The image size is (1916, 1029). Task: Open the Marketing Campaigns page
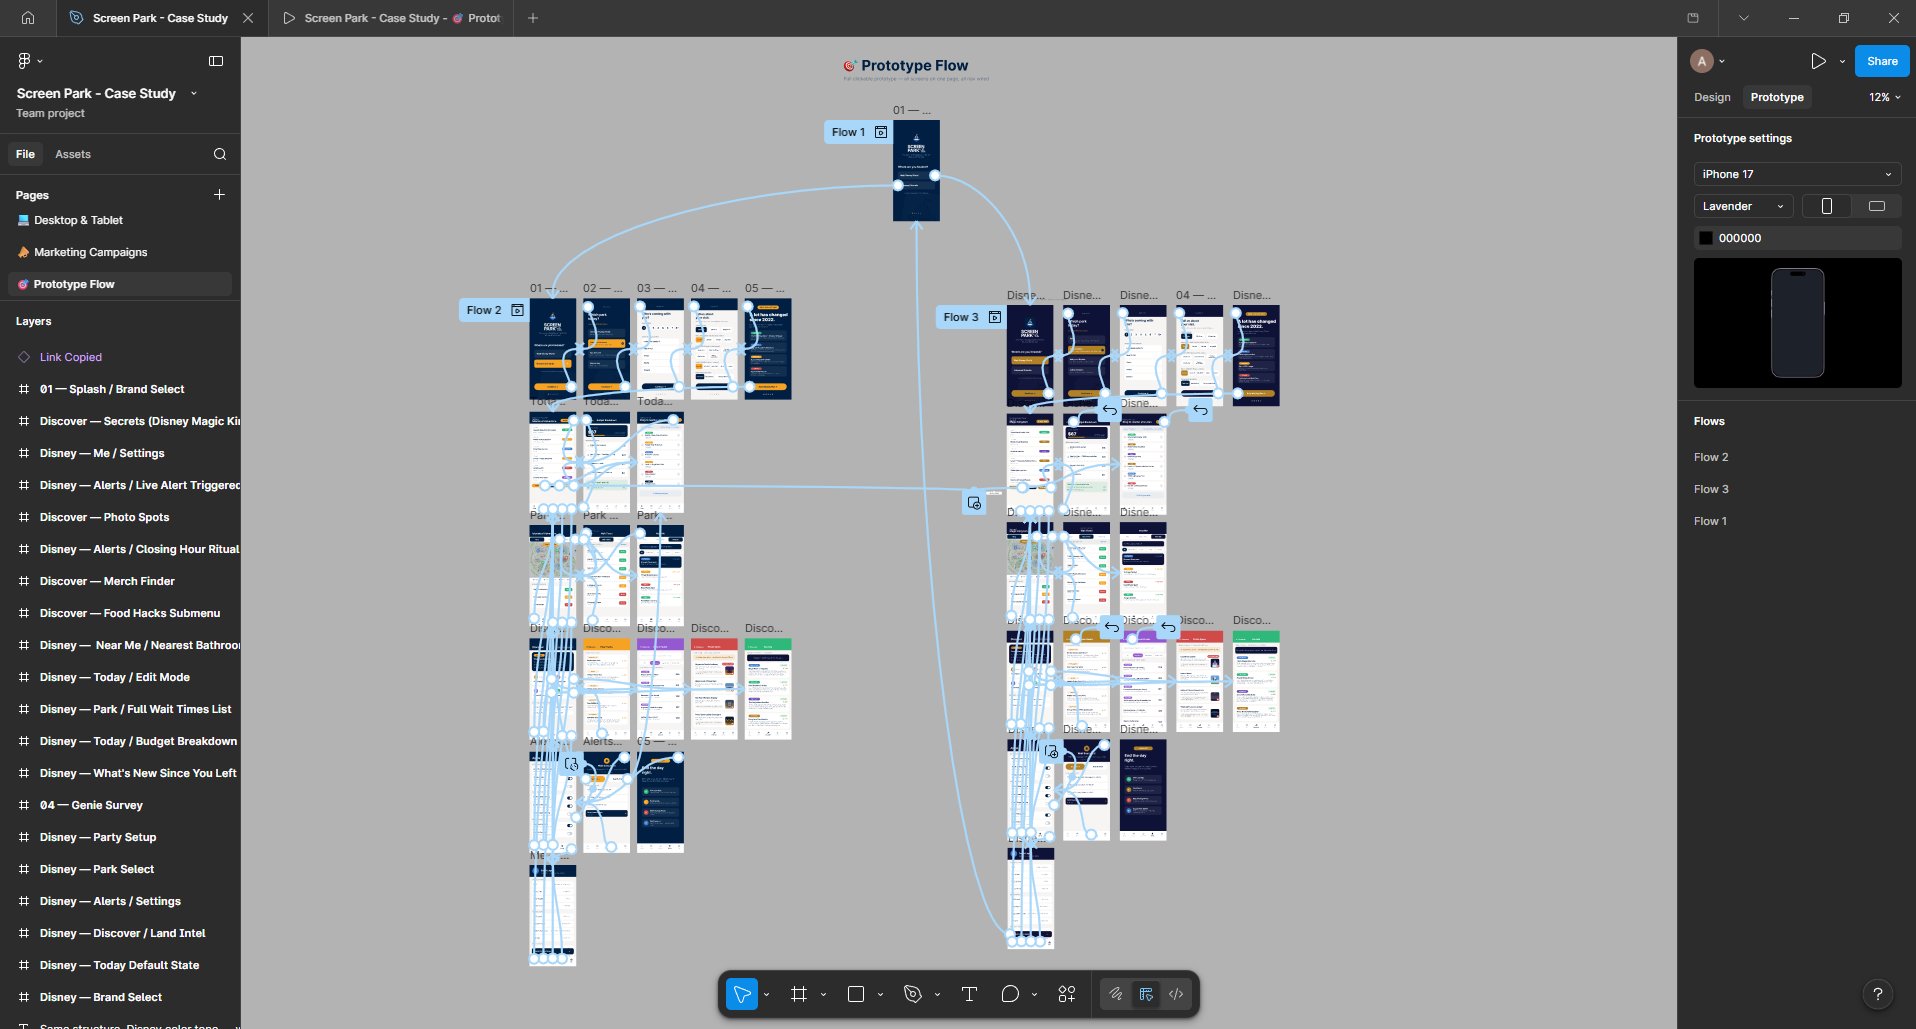point(120,252)
